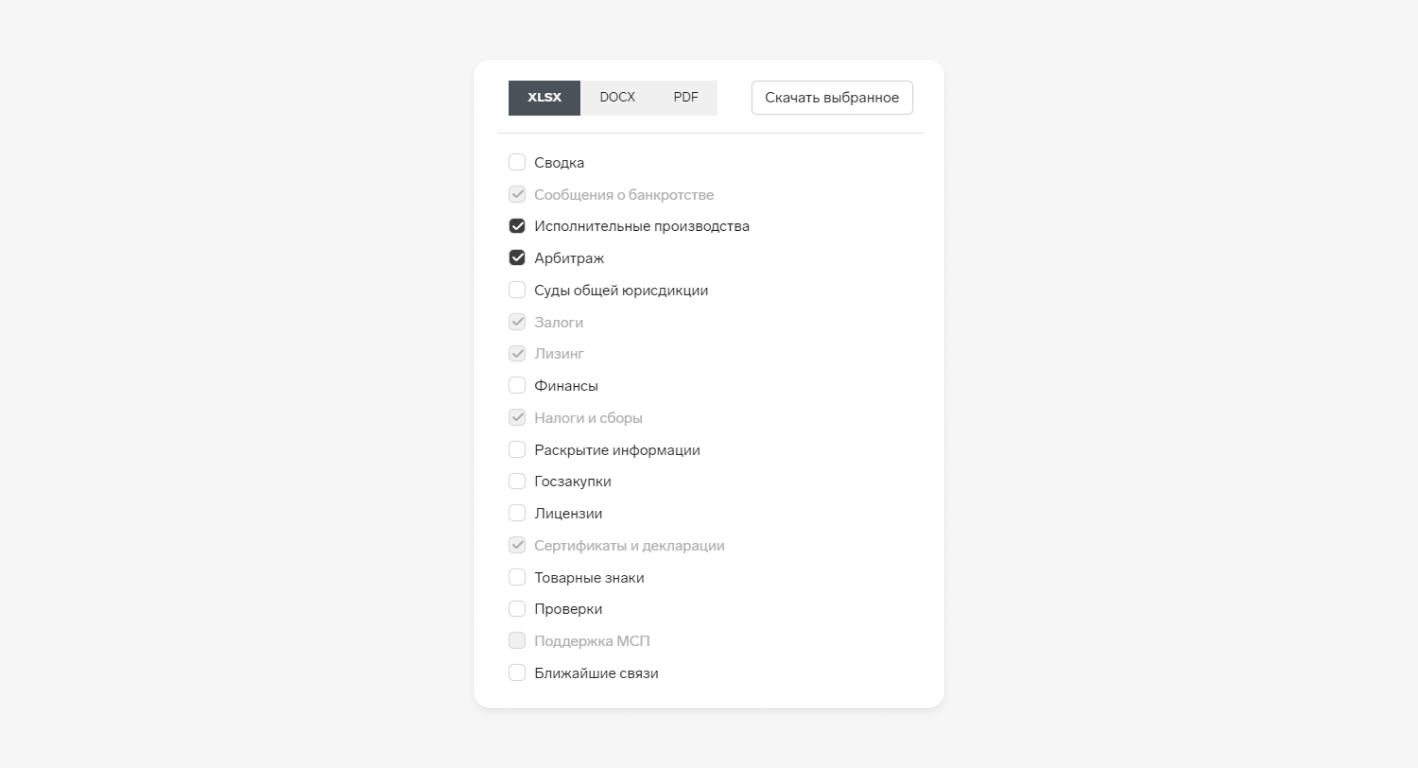Uncheck Исполнительные производства checkbox
The image size is (1418, 768).
tap(517, 226)
